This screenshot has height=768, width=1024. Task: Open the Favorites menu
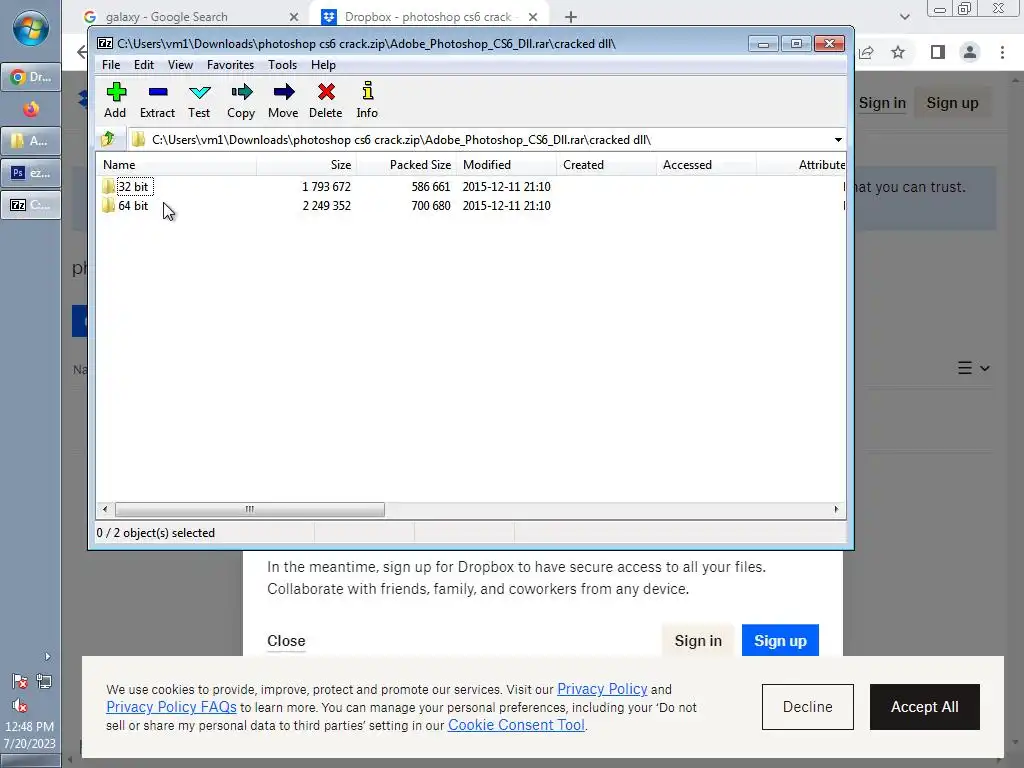pyautogui.click(x=231, y=65)
